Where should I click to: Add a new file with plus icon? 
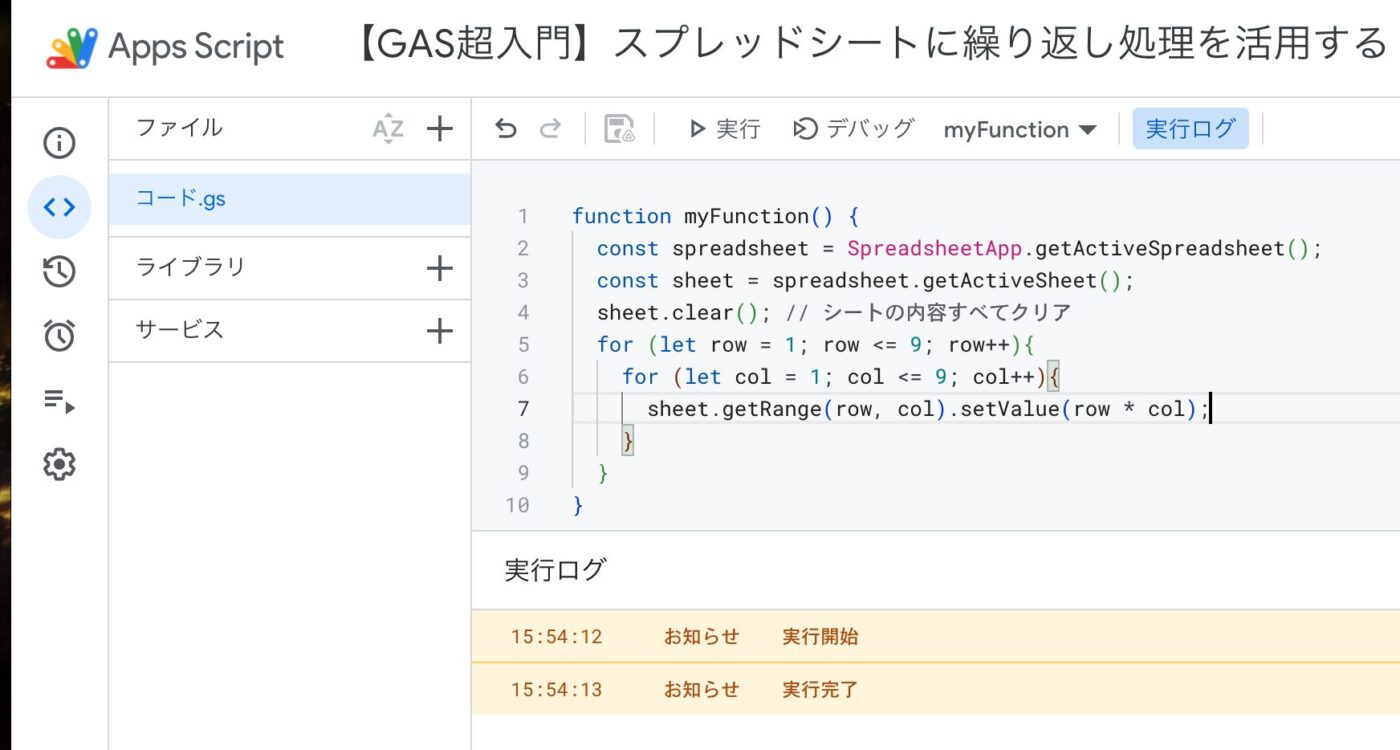click(x=440, y=128)
